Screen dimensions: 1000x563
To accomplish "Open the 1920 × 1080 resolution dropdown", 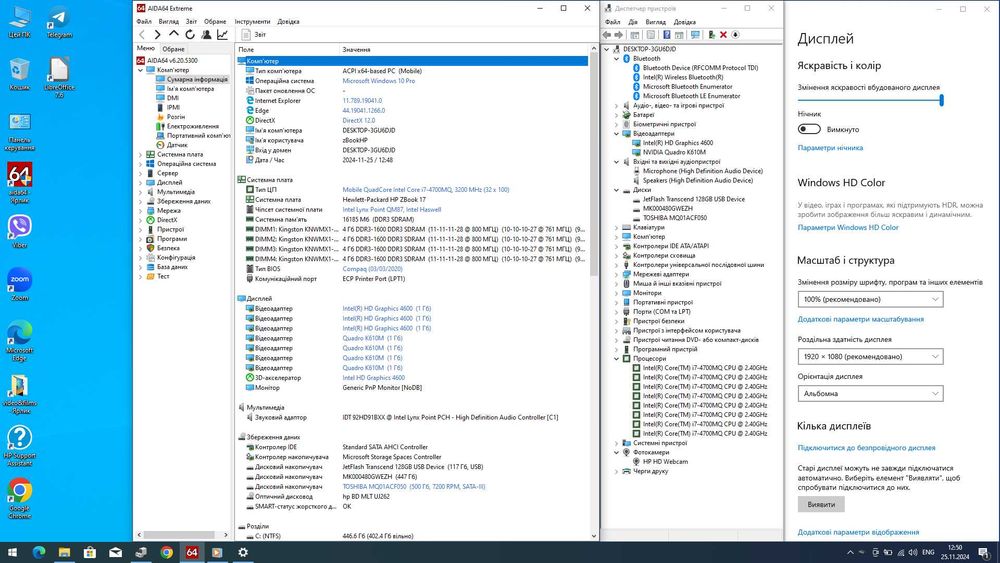I will coord(870,356).
